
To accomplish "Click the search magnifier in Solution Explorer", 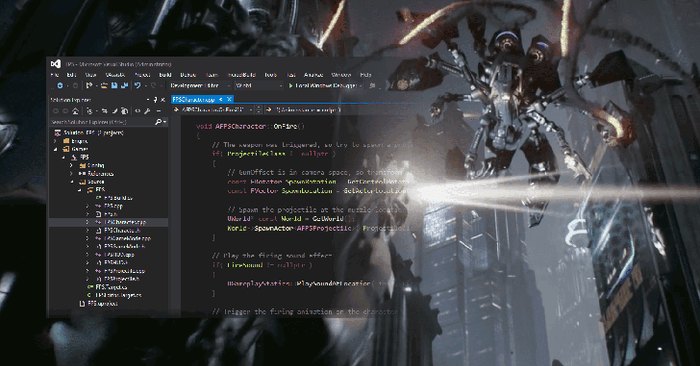I will pyautogui.click(x=158, y=121).
